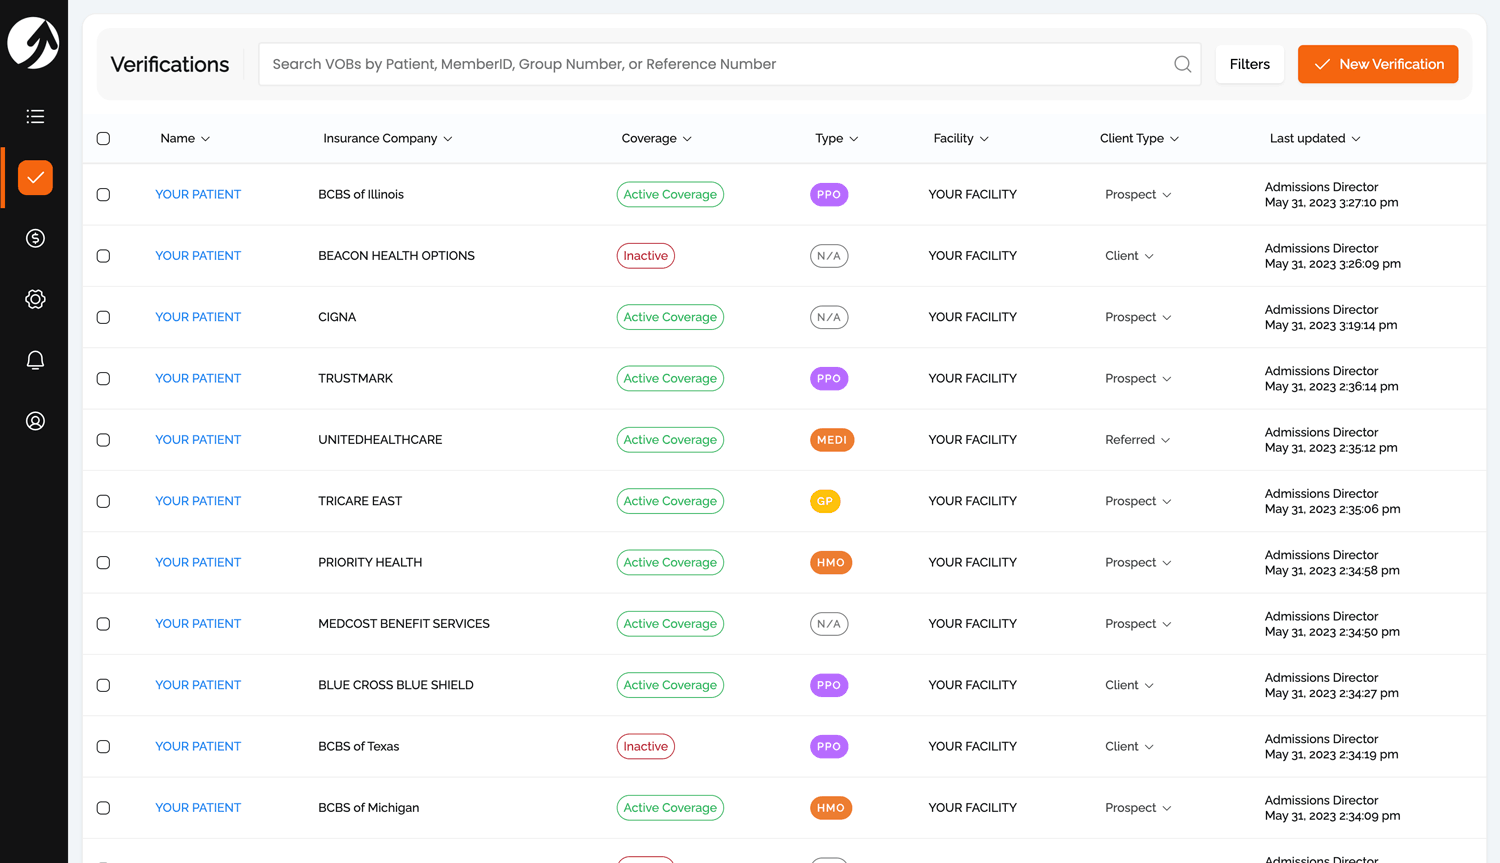
Task: Click timestamp May 31, 2023 3:27:10 pm
Action: pos(1331,203)
